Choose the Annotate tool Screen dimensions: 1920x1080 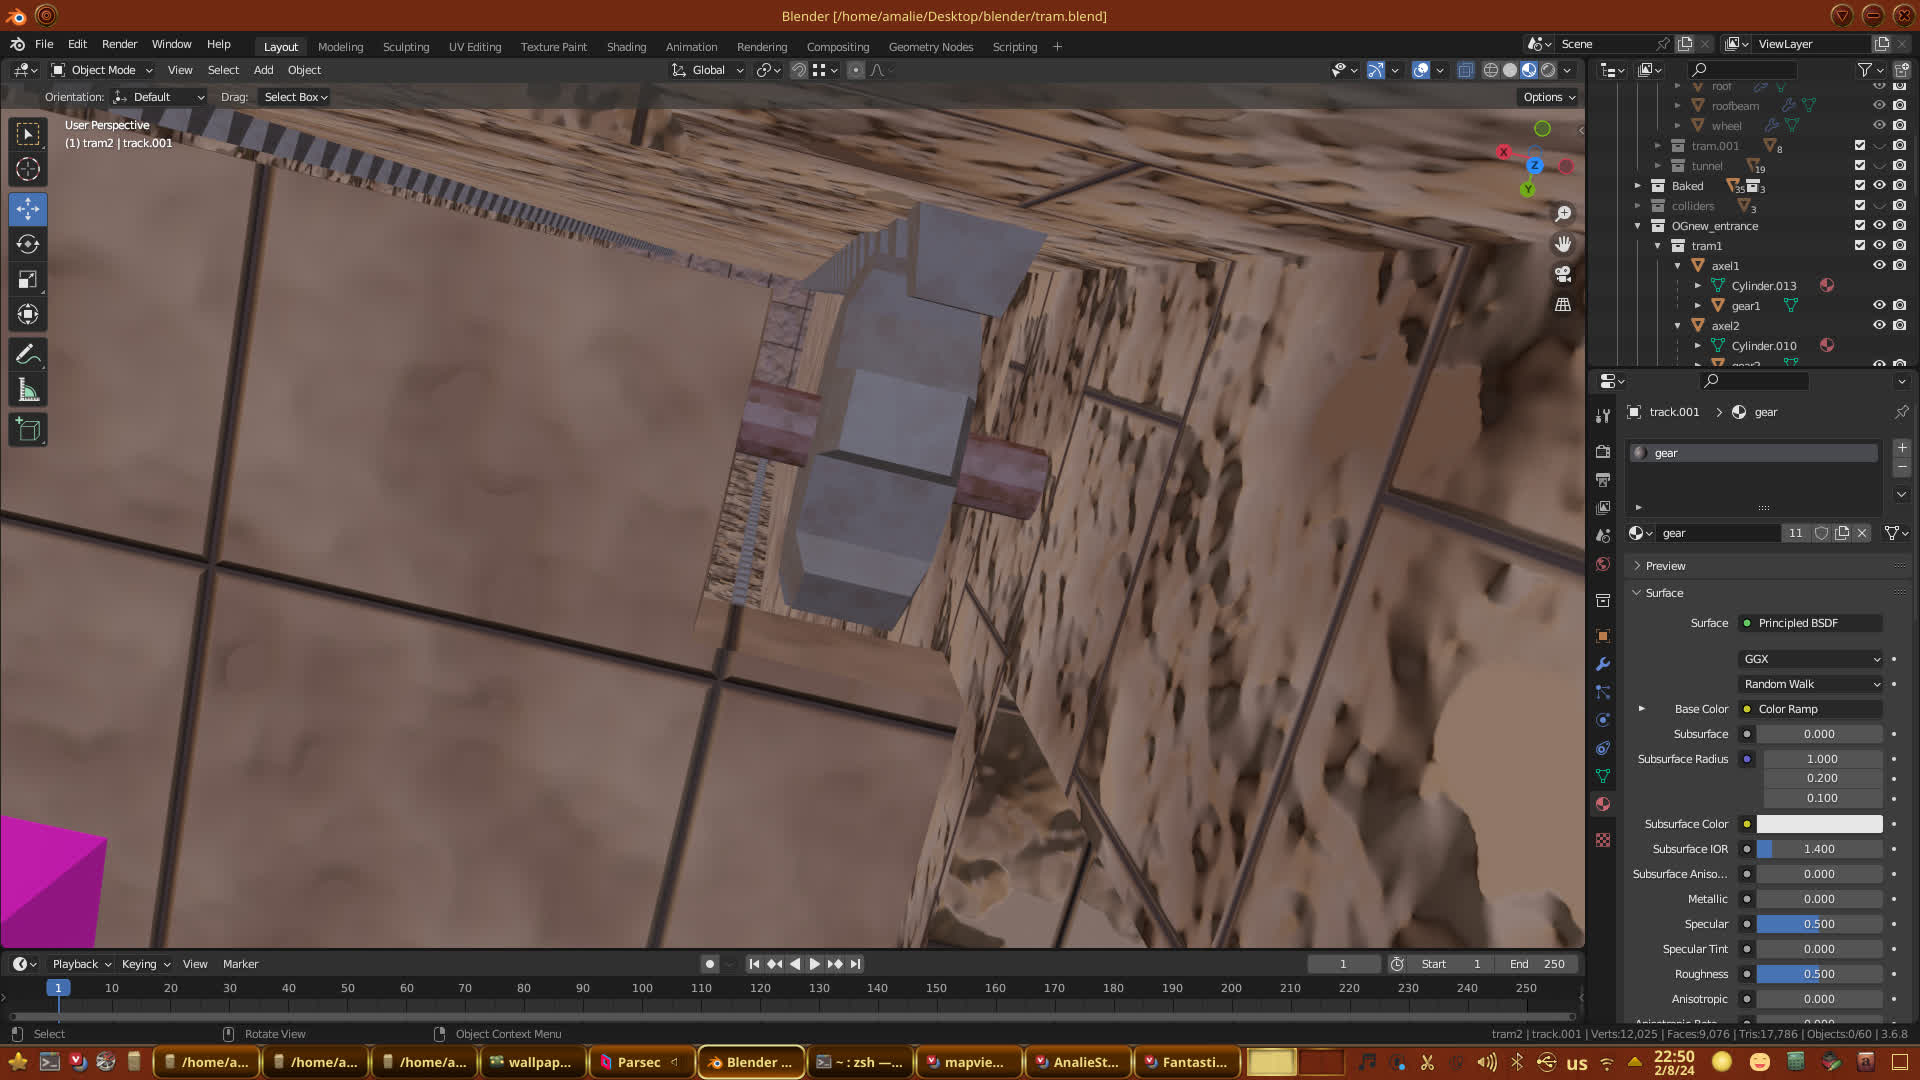[x=28, y=355]
